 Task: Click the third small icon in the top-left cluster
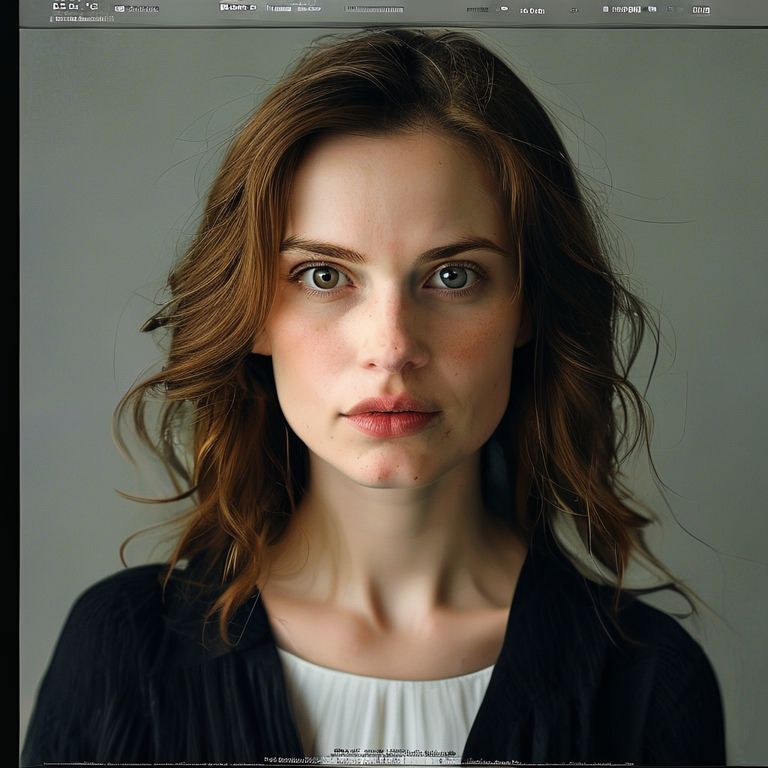[93, 6]
